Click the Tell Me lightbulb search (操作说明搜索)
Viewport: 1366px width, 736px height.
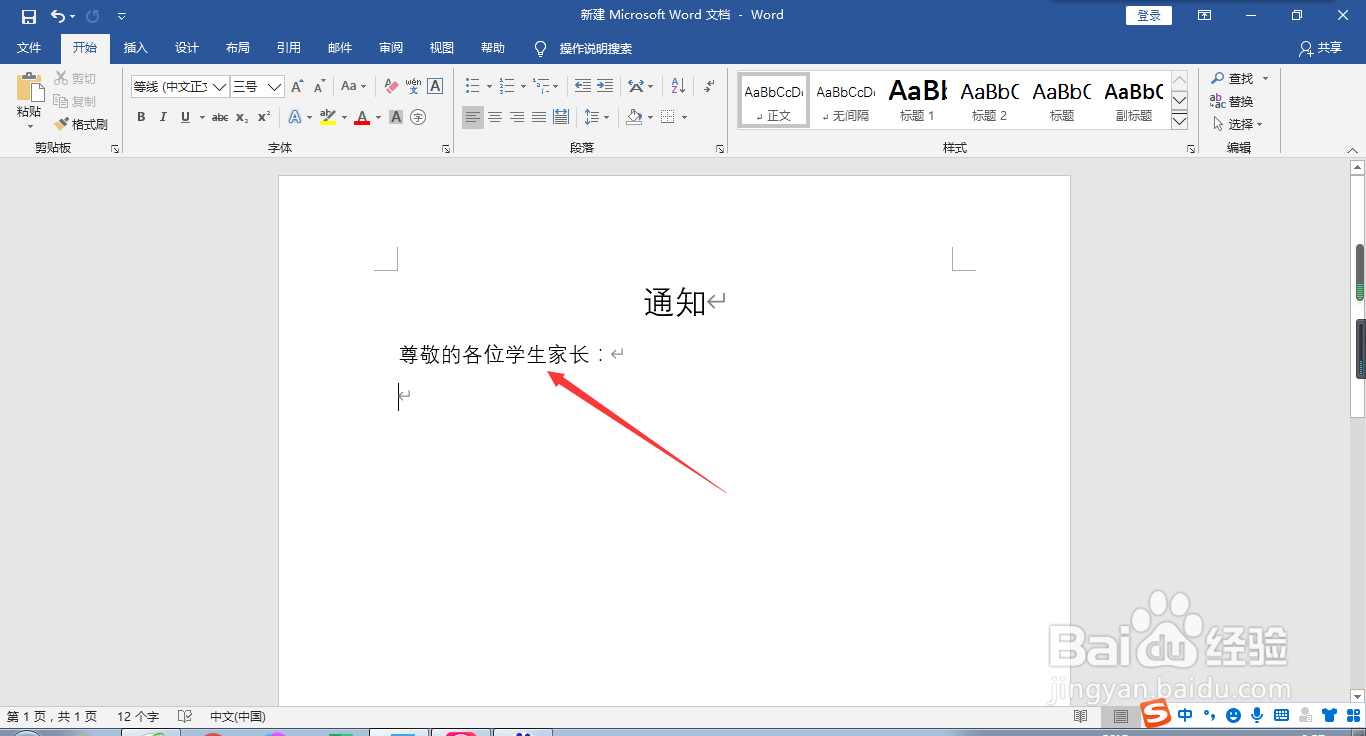(x=584, y=48)
